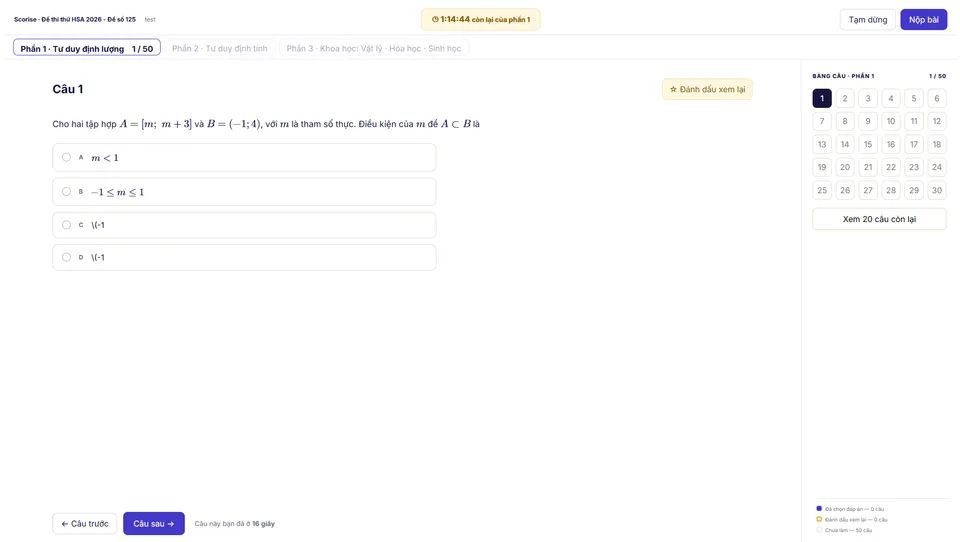Jump to question 10 in the question grid
This screenshot has width=960, height=542.
(891, 121)
